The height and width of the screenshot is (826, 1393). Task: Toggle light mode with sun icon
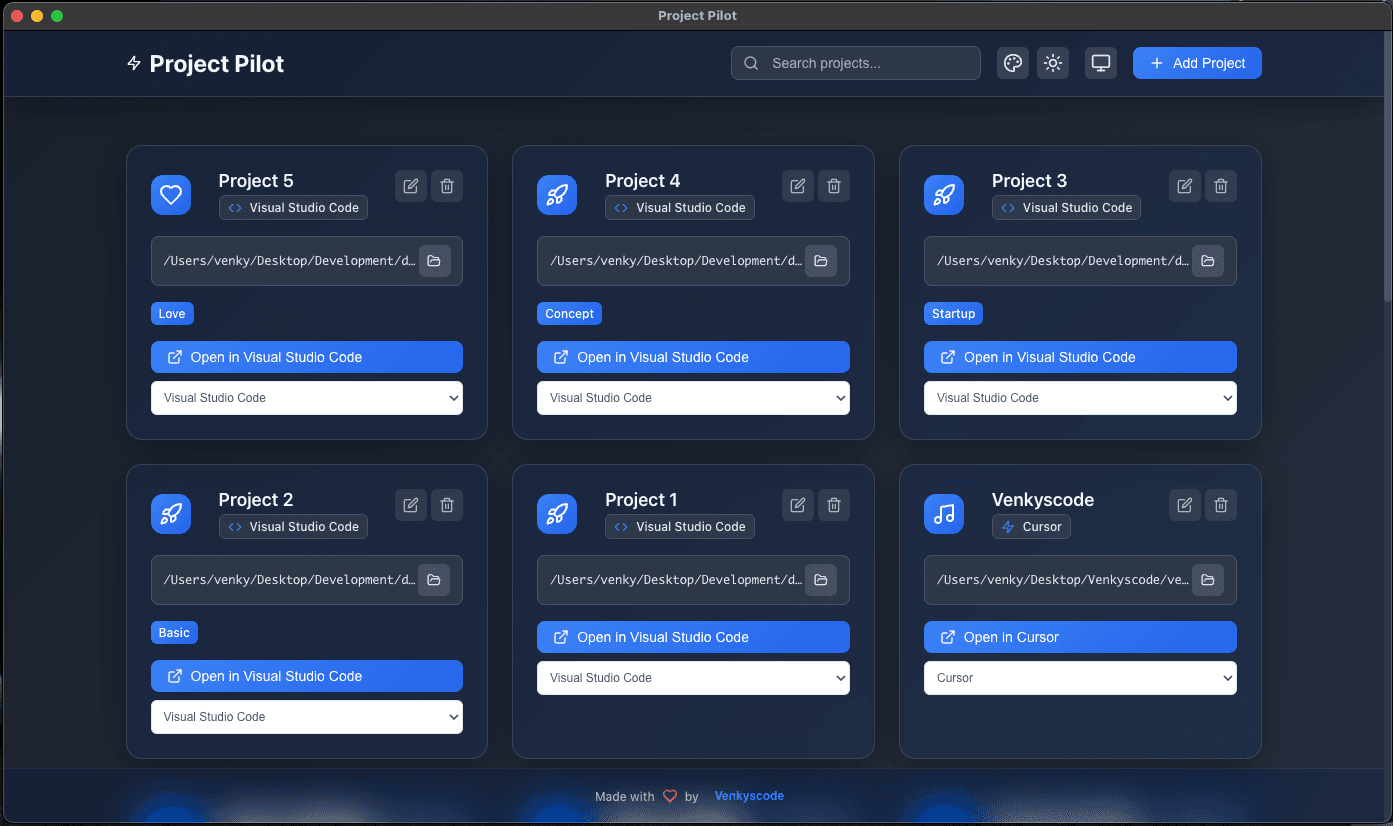pos(1052,63)
